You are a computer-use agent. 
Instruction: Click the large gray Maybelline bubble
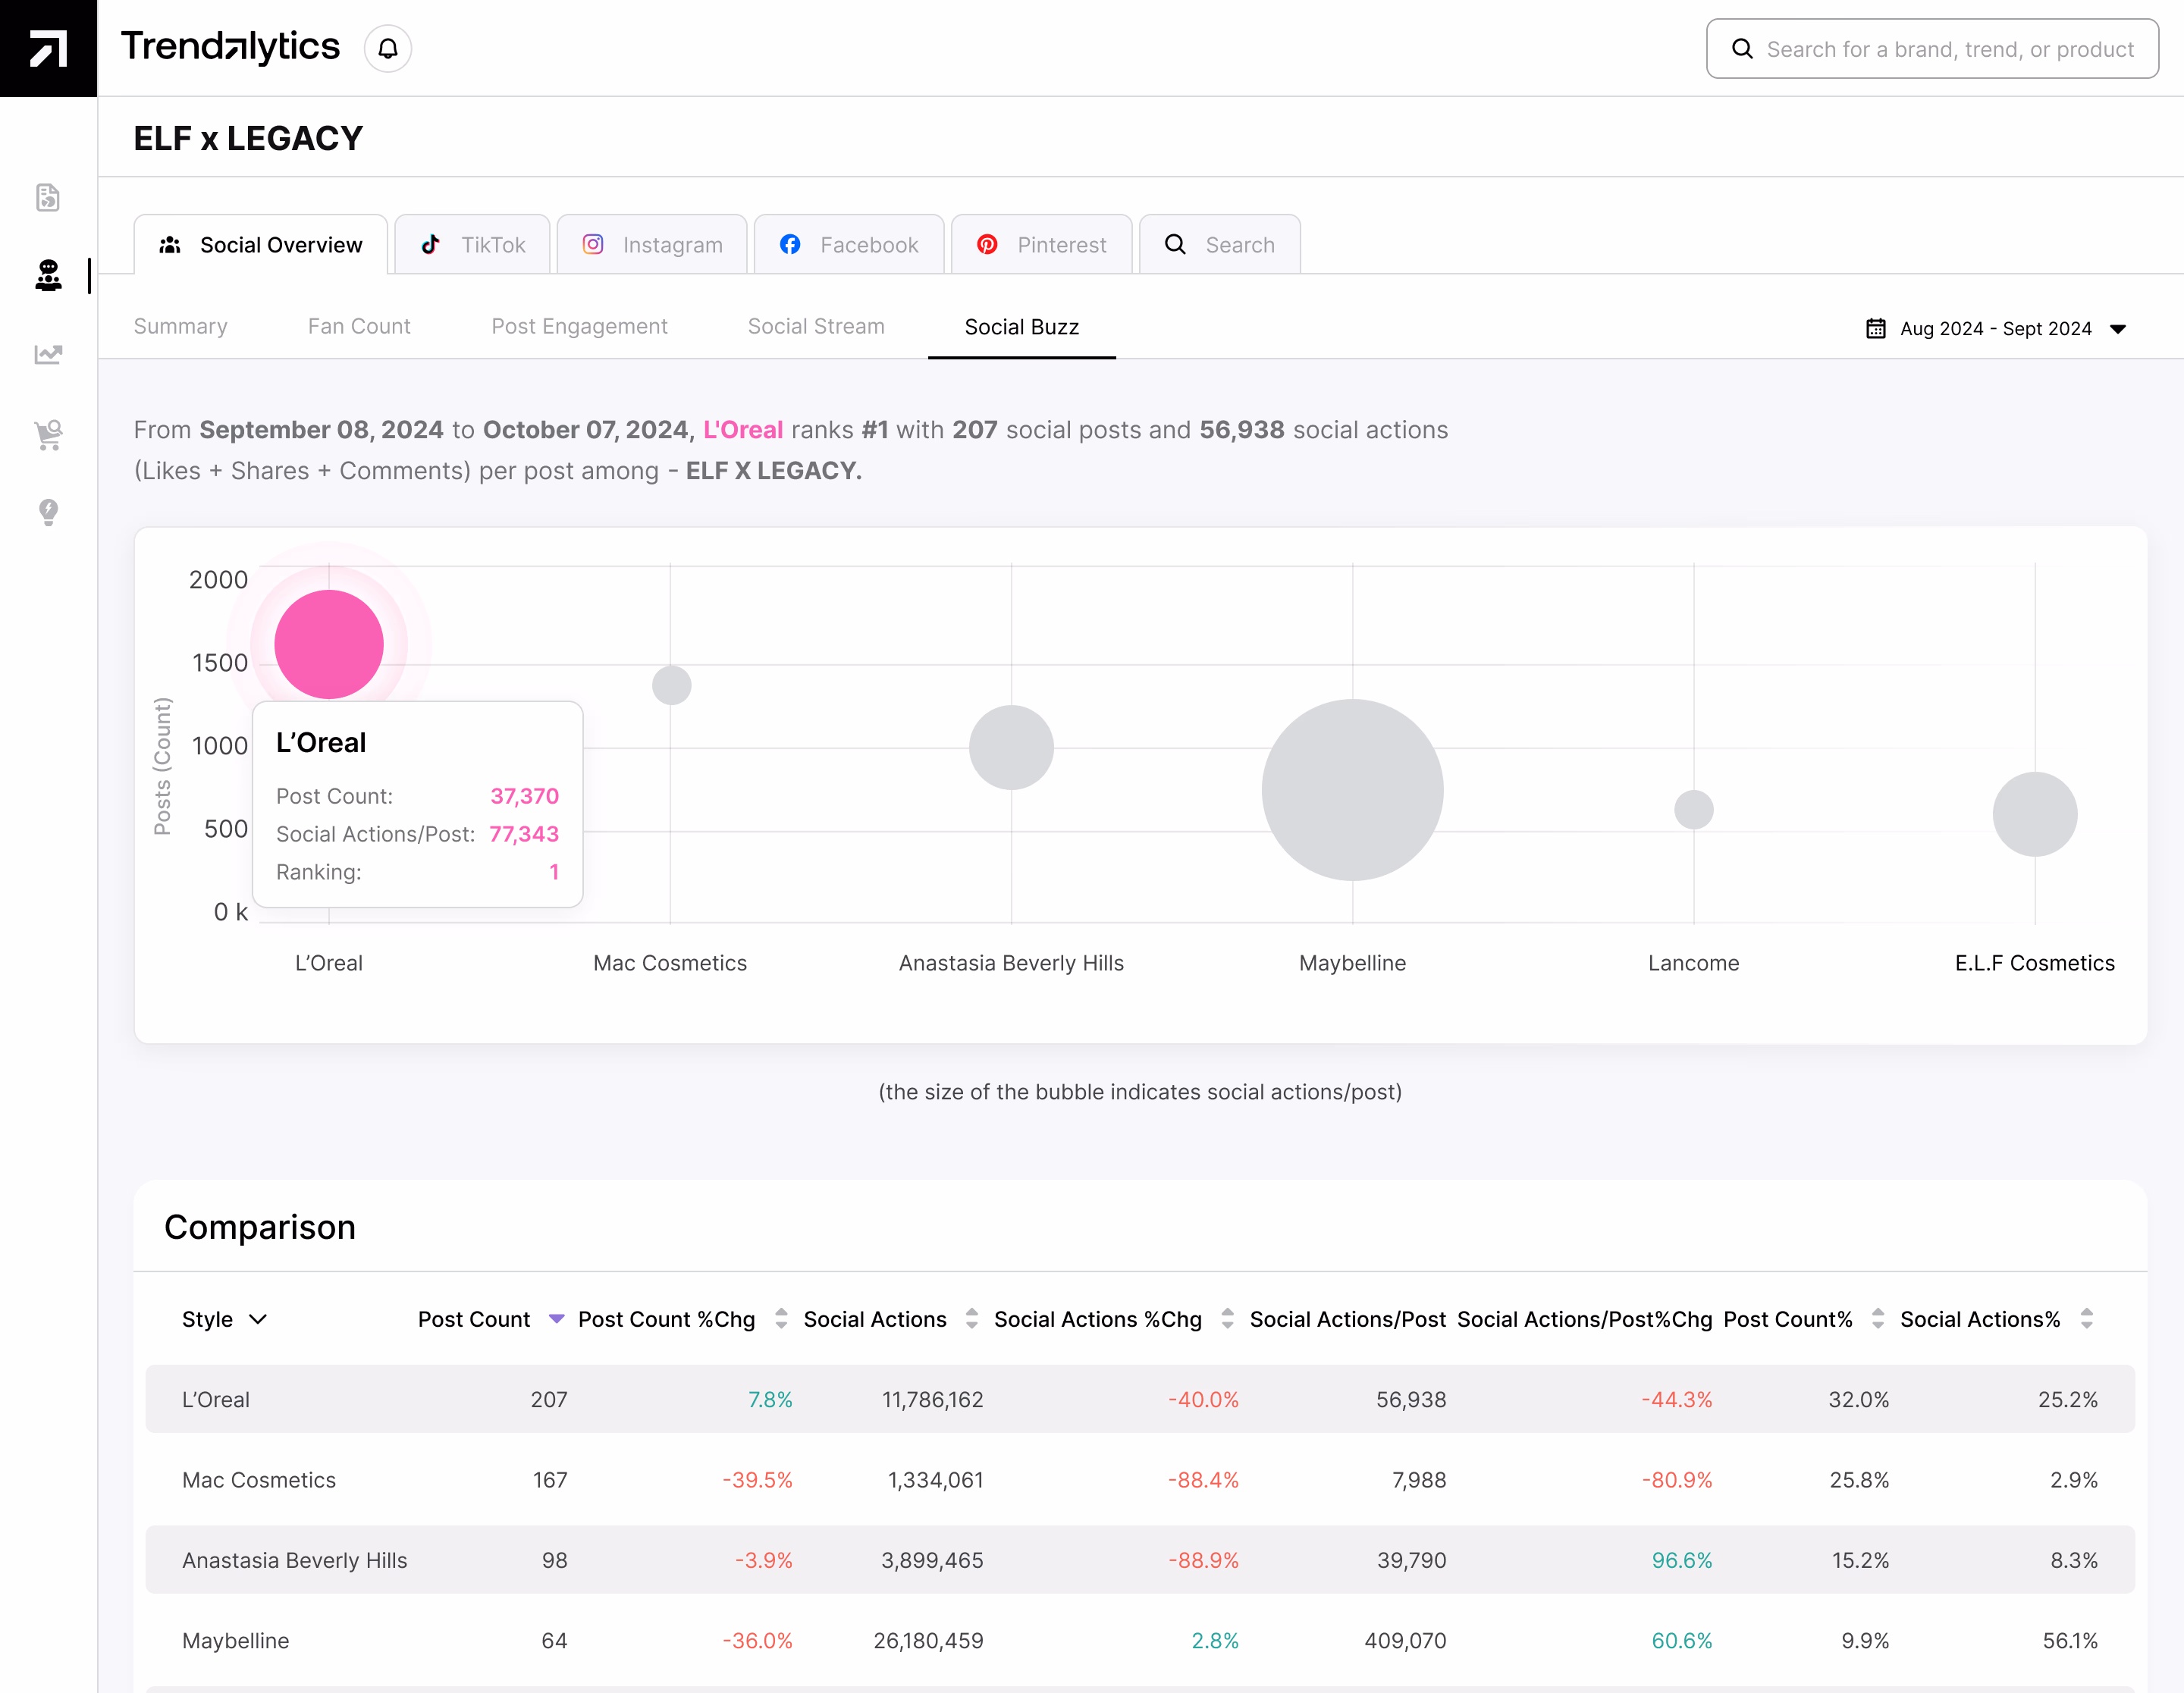(x=1352, y=790)
